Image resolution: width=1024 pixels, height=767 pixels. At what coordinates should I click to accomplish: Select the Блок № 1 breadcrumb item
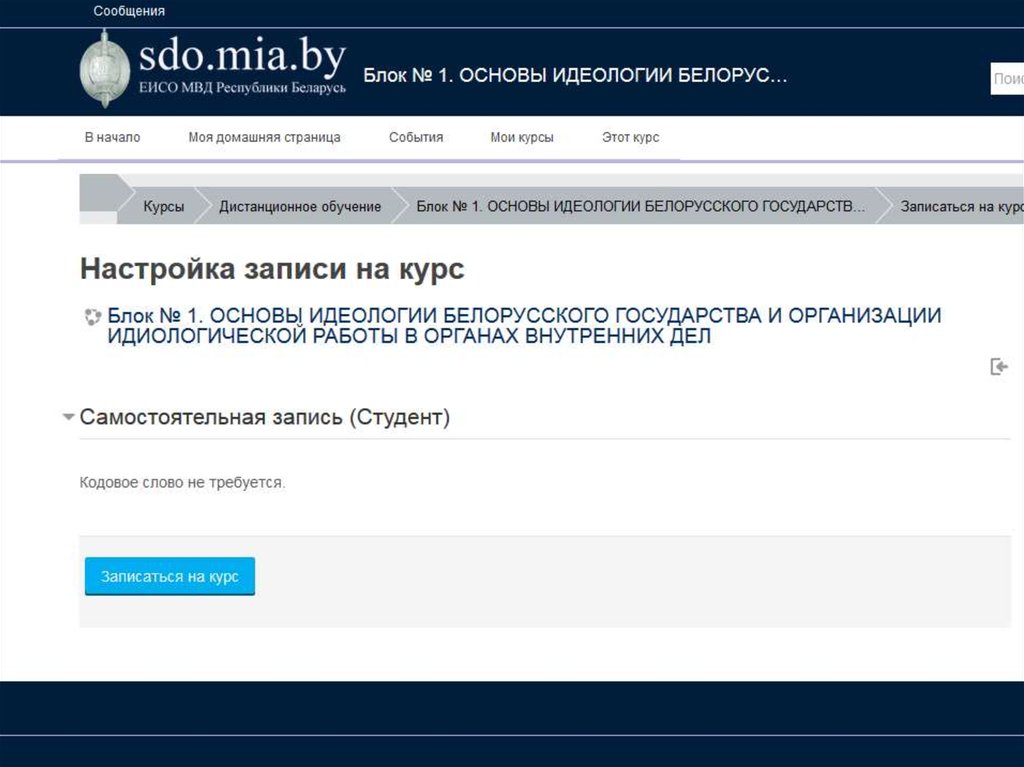click(640, 207)
